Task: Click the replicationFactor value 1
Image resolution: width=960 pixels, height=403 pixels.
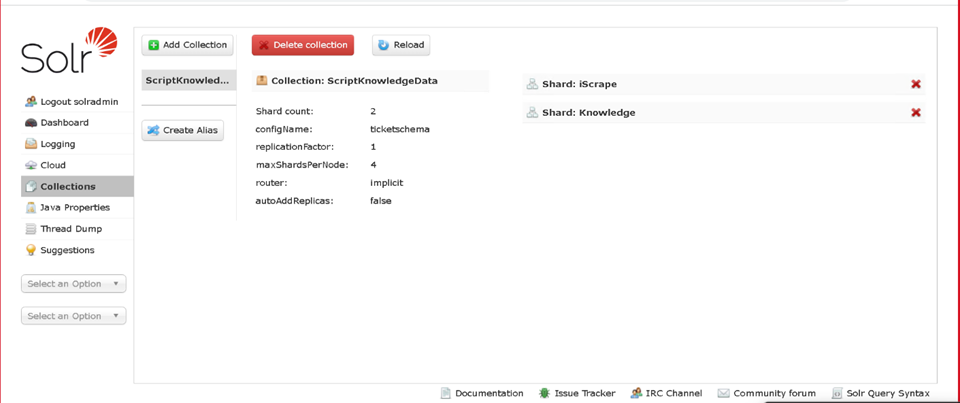Action: click(373, 147)
